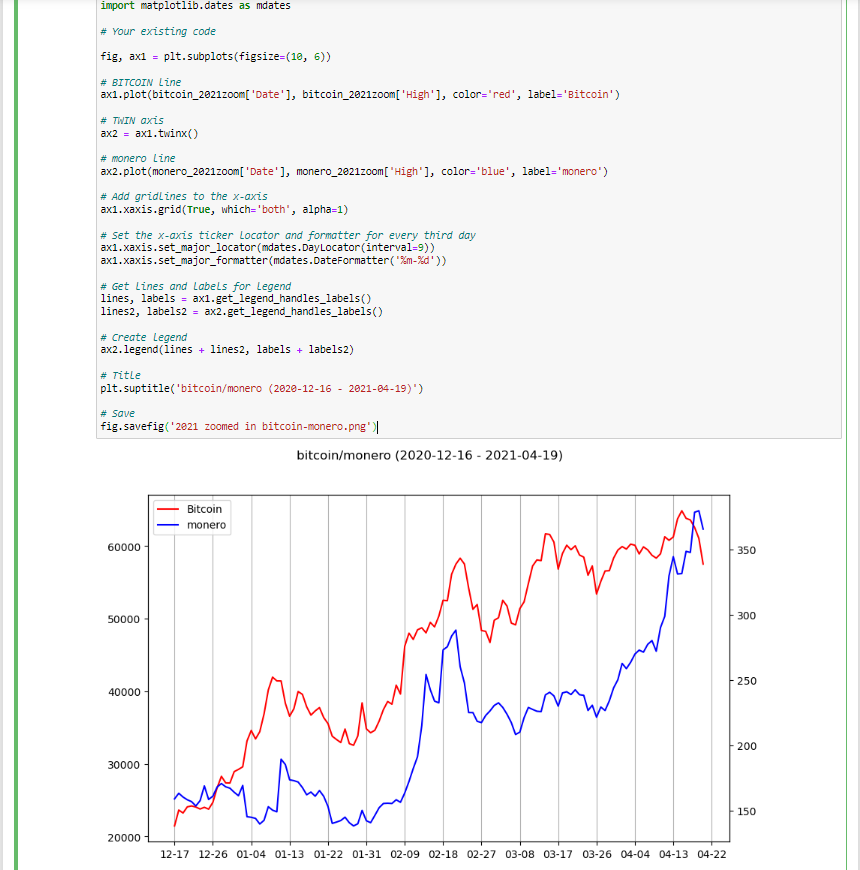This screenshot has width=860, height=870.
Task: Click the '03-08' x-axis tick label
Action: coord(520,854)
